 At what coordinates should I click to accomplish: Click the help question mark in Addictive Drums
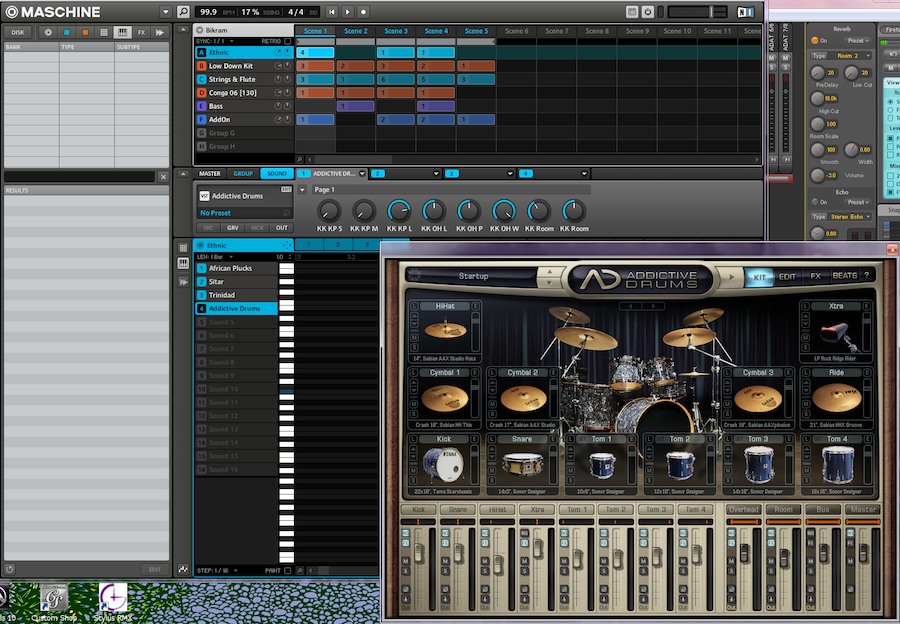867,276
